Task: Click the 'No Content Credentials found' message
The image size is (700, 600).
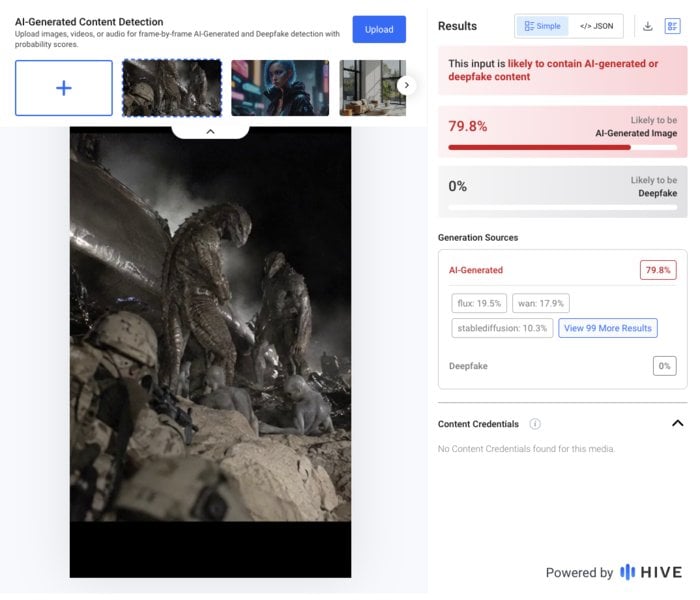Action: point(526,449)
